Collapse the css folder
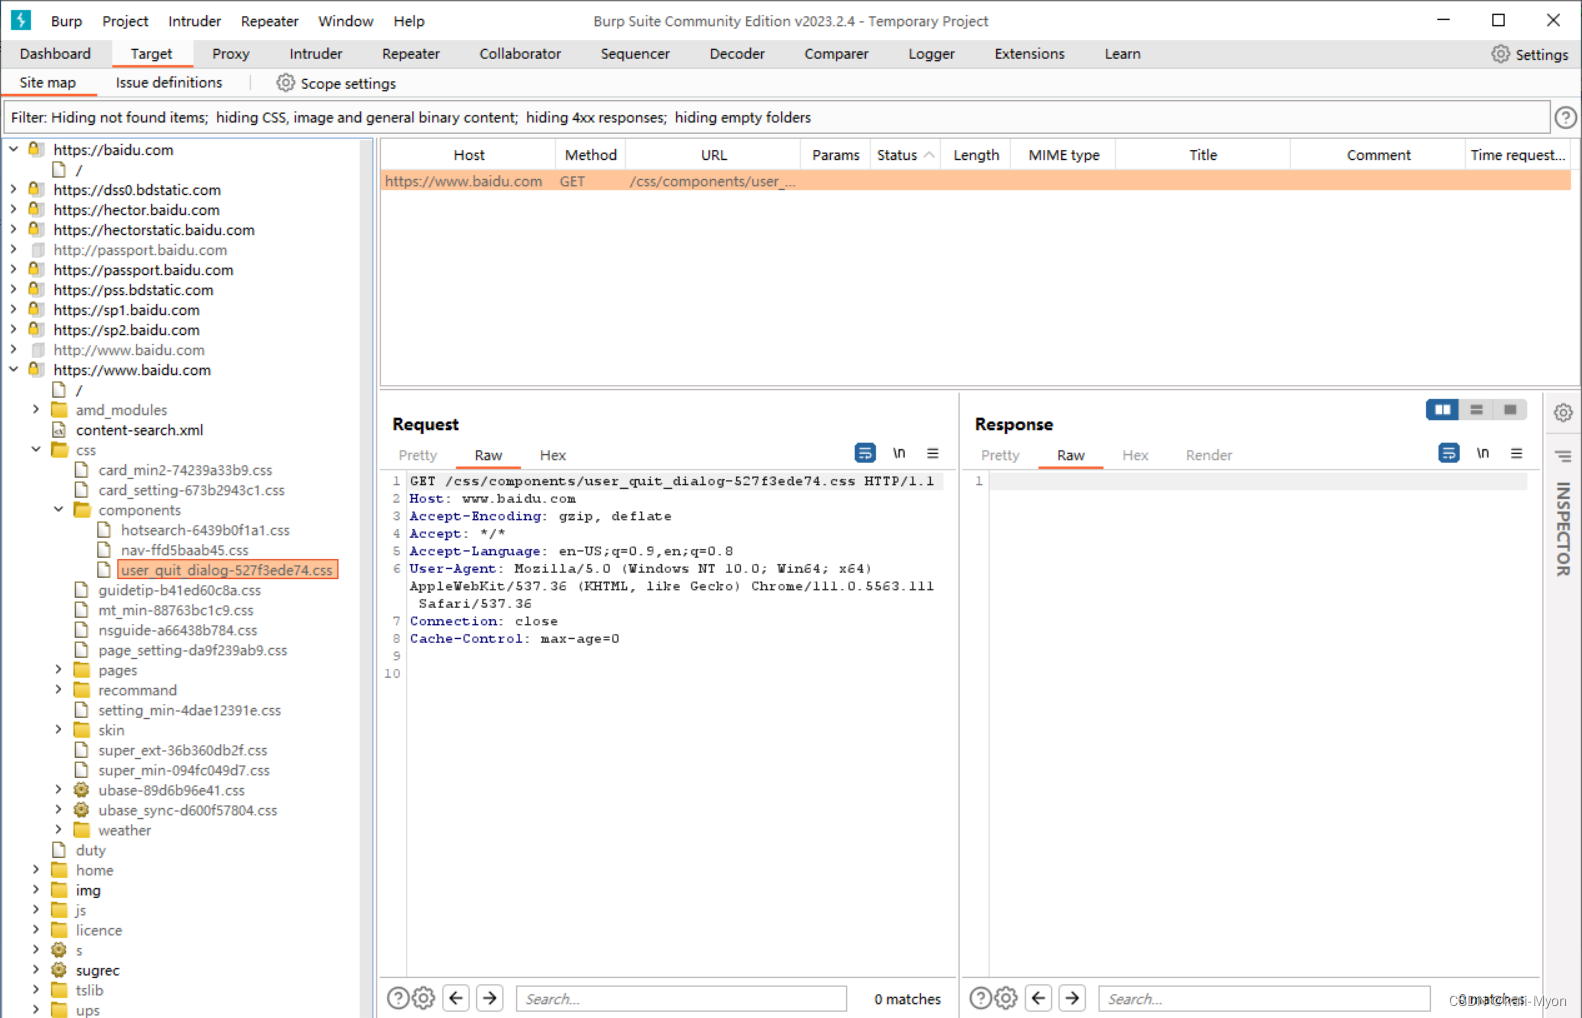Image resolution: width=1582 pixels, height=1018 pixels. click(36, 449)
